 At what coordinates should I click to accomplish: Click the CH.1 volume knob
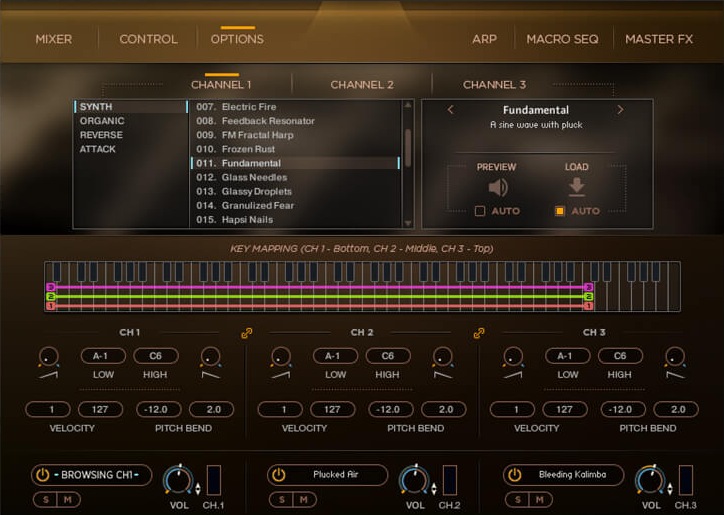pyautogui.click(x=178, y=481)
